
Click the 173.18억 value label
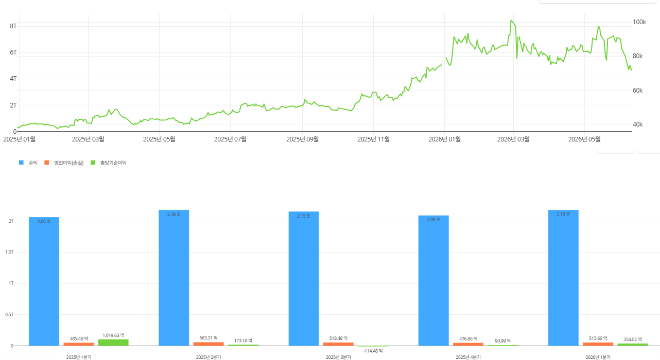pyautogui.click(x=243, y=340)
